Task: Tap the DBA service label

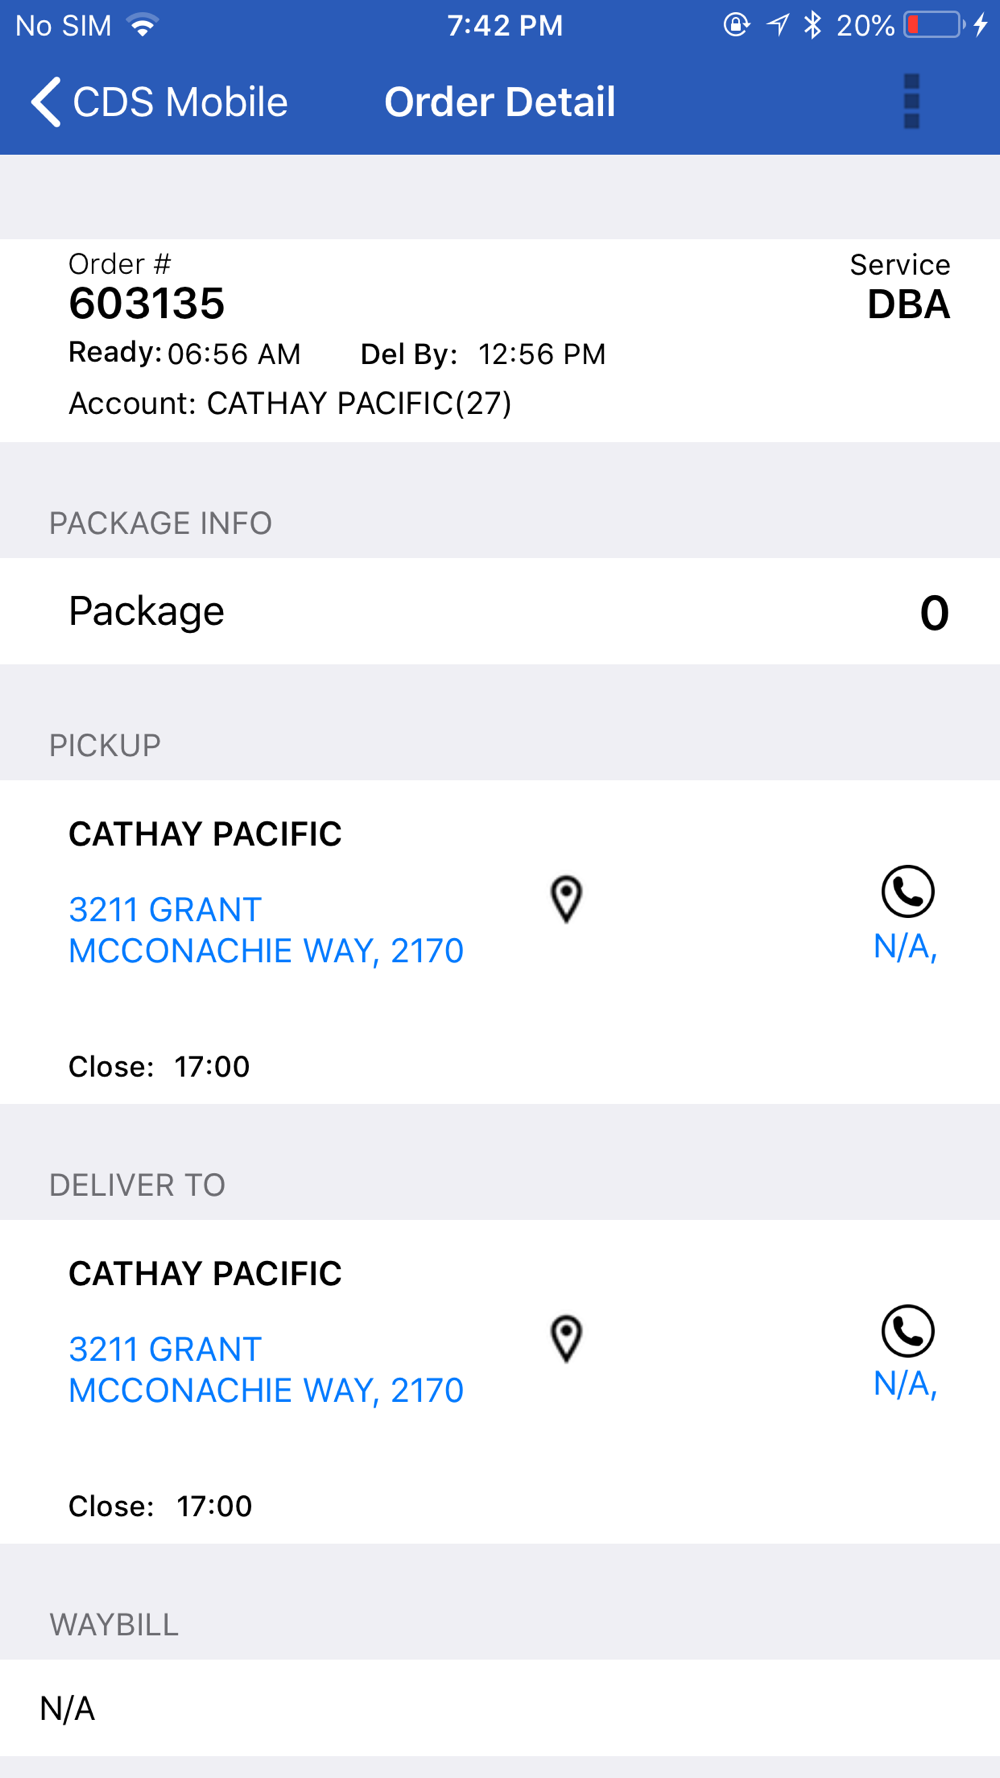Action: (x=908, y=305)
